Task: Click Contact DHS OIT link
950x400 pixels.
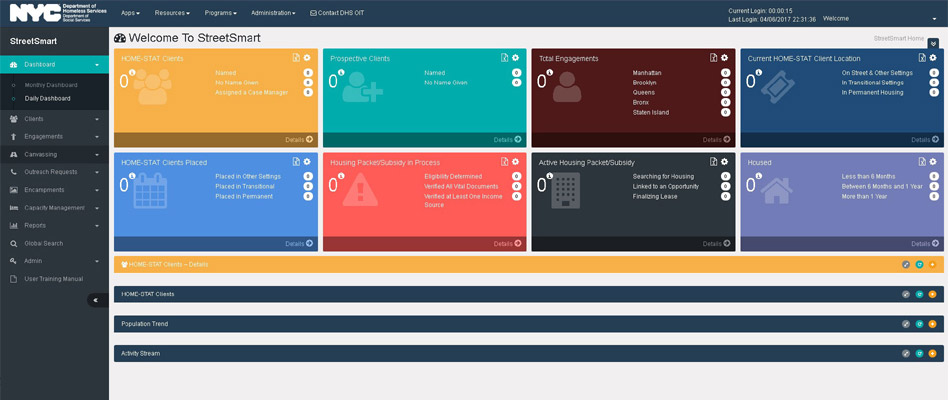Action: point(337,13)
